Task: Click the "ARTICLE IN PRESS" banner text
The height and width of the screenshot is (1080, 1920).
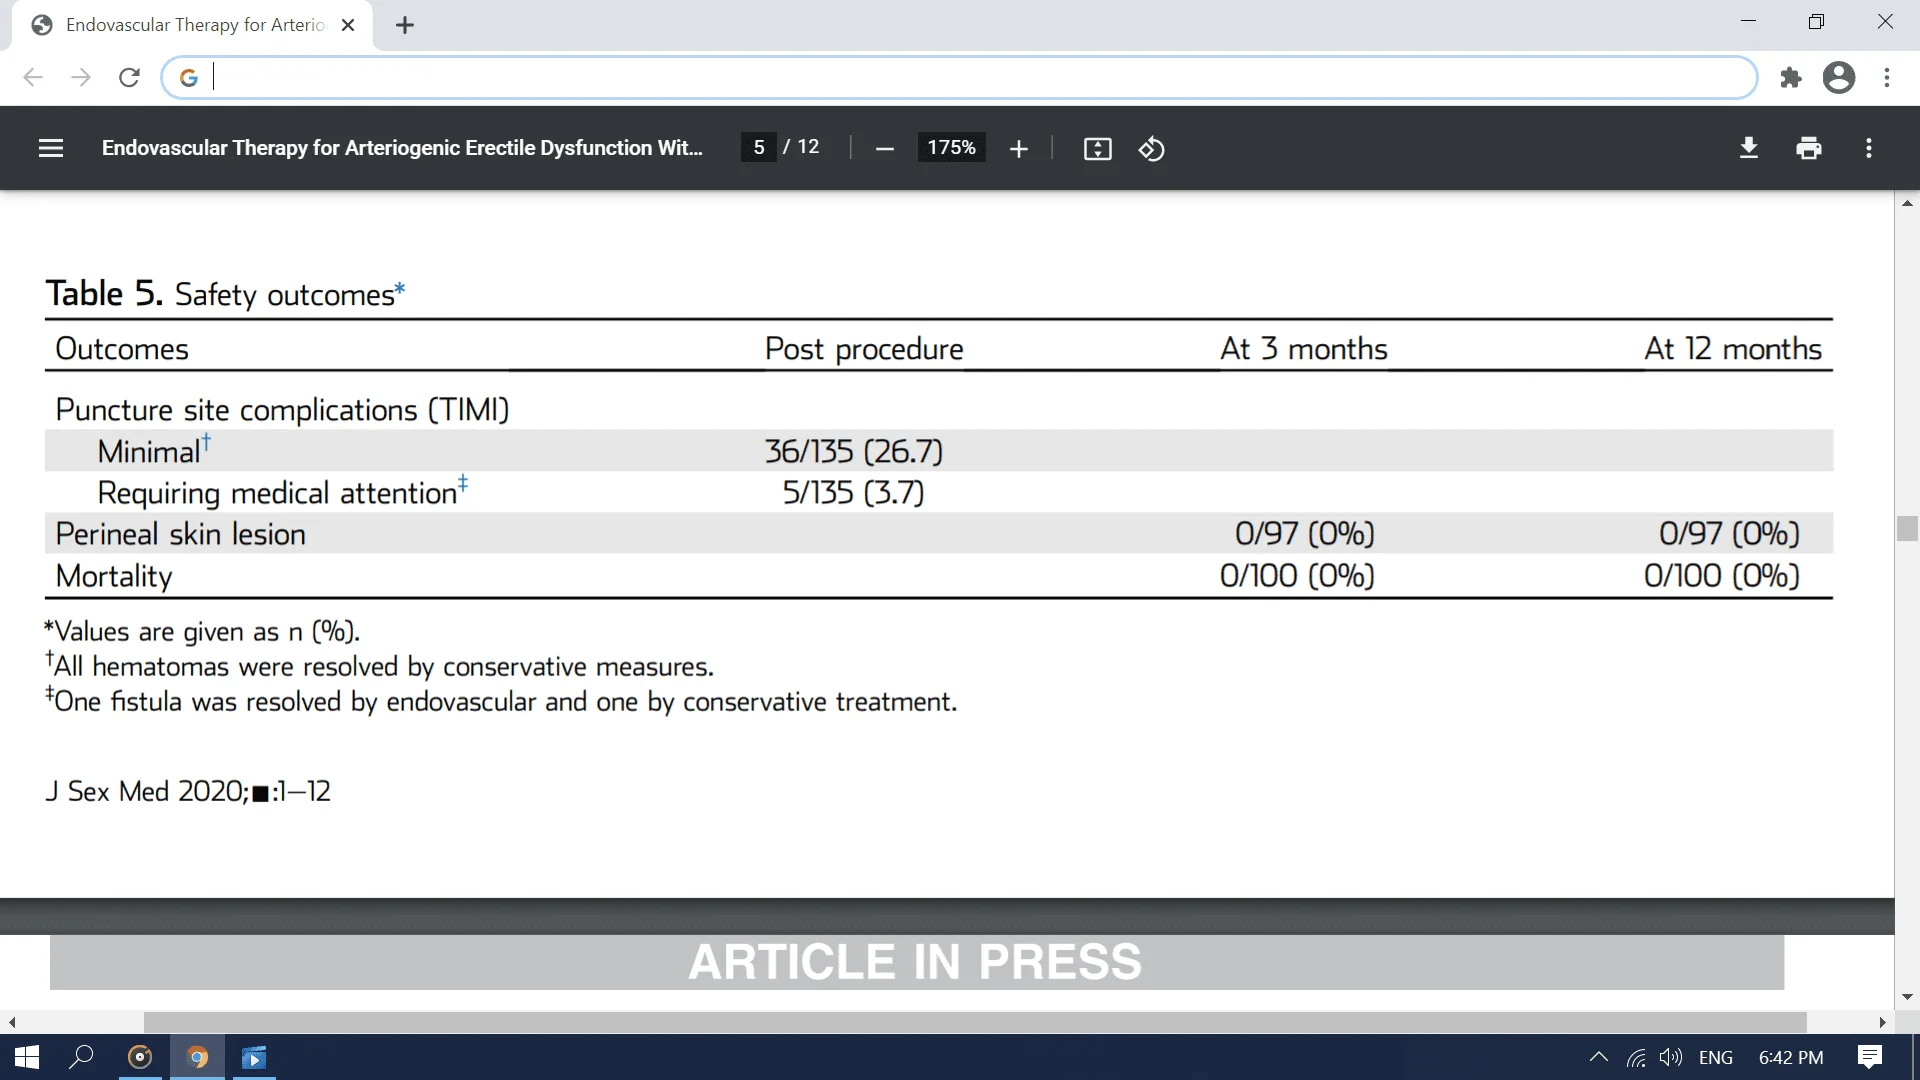Action: [914, 962]
